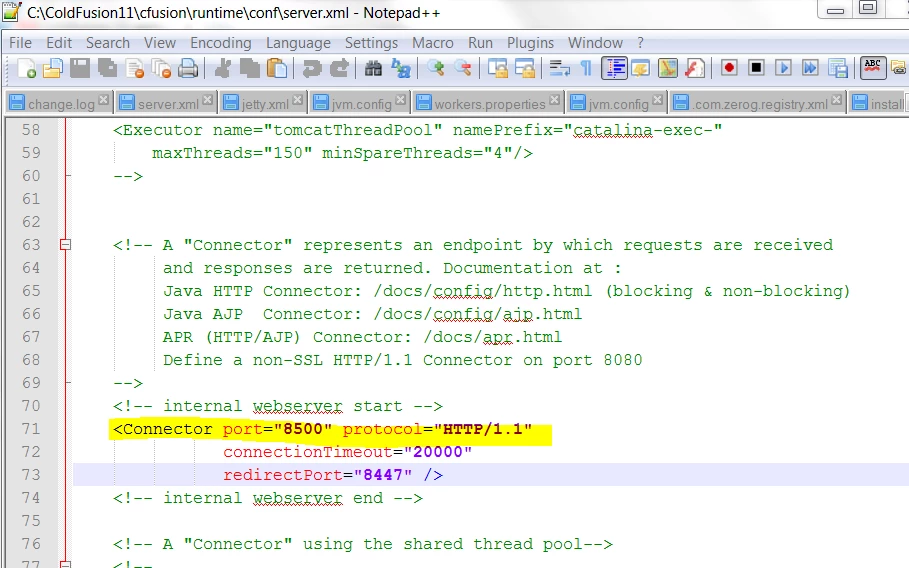909x568 pixels.
Task: Open the Edit menu
Action: point(59,43)
